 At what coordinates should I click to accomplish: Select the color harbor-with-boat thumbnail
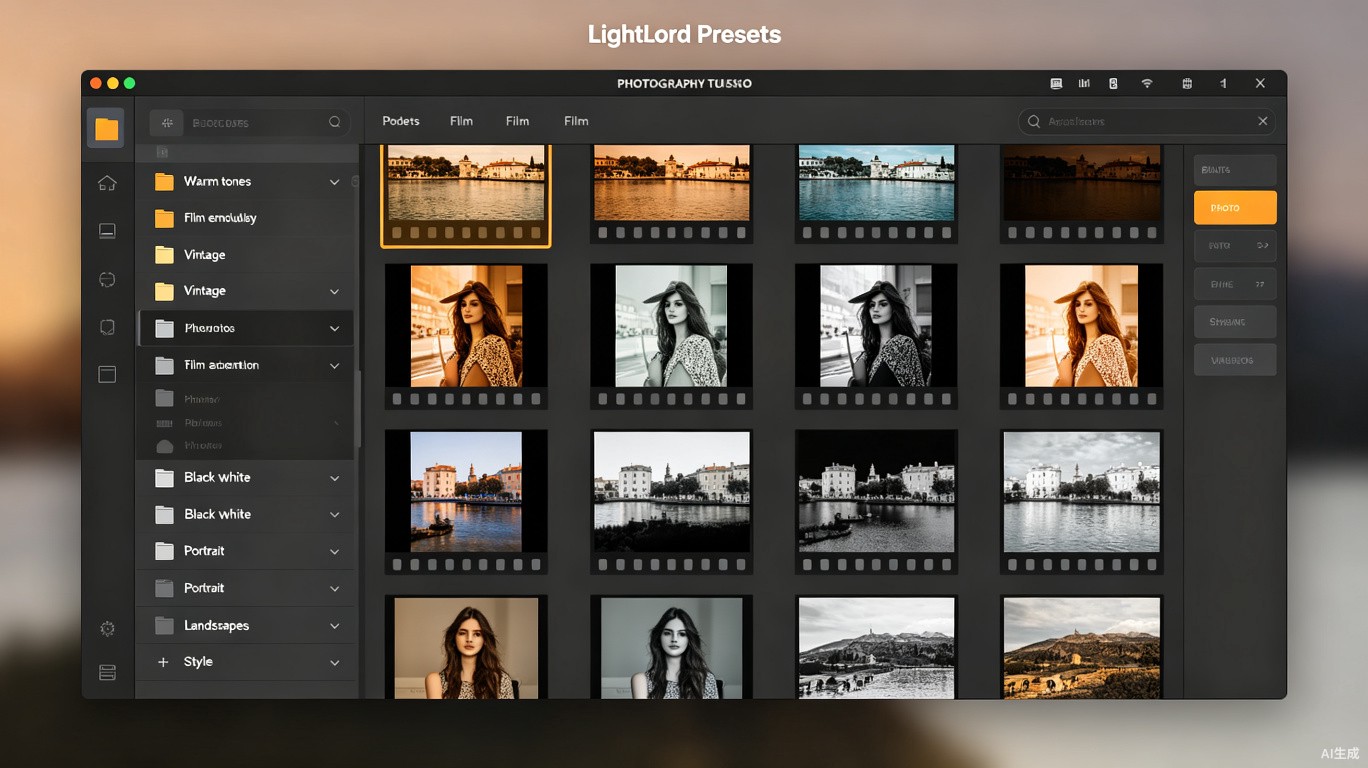click(x=466, y=502)
